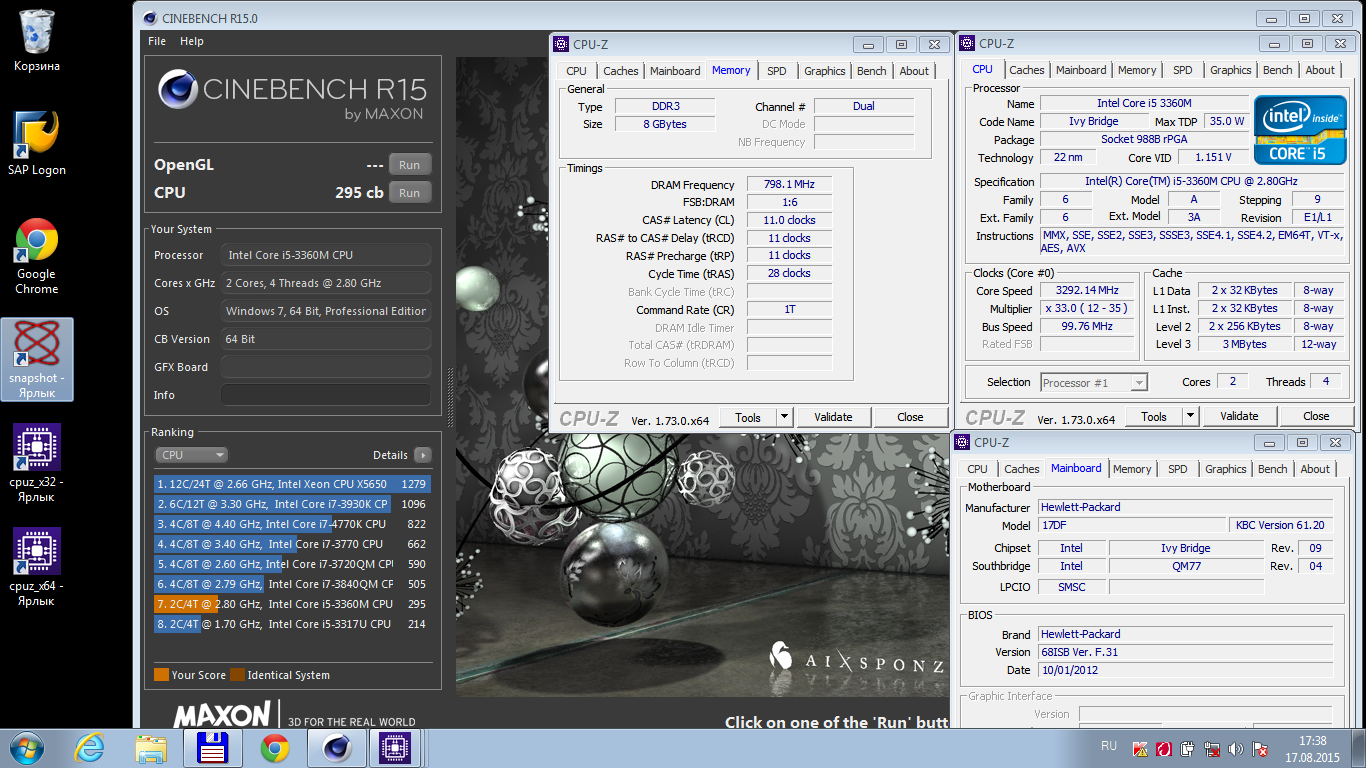
Task: Select the cpuz_x32 desktop shortcut
Action: tap(37, 461)
